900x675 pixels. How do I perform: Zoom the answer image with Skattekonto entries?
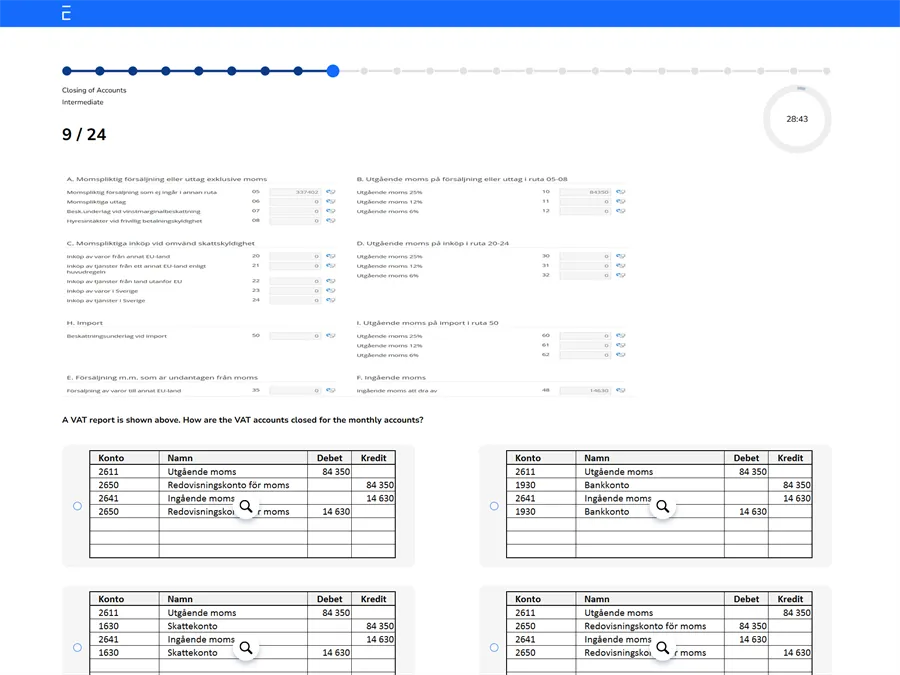click(x=245, y=648)
